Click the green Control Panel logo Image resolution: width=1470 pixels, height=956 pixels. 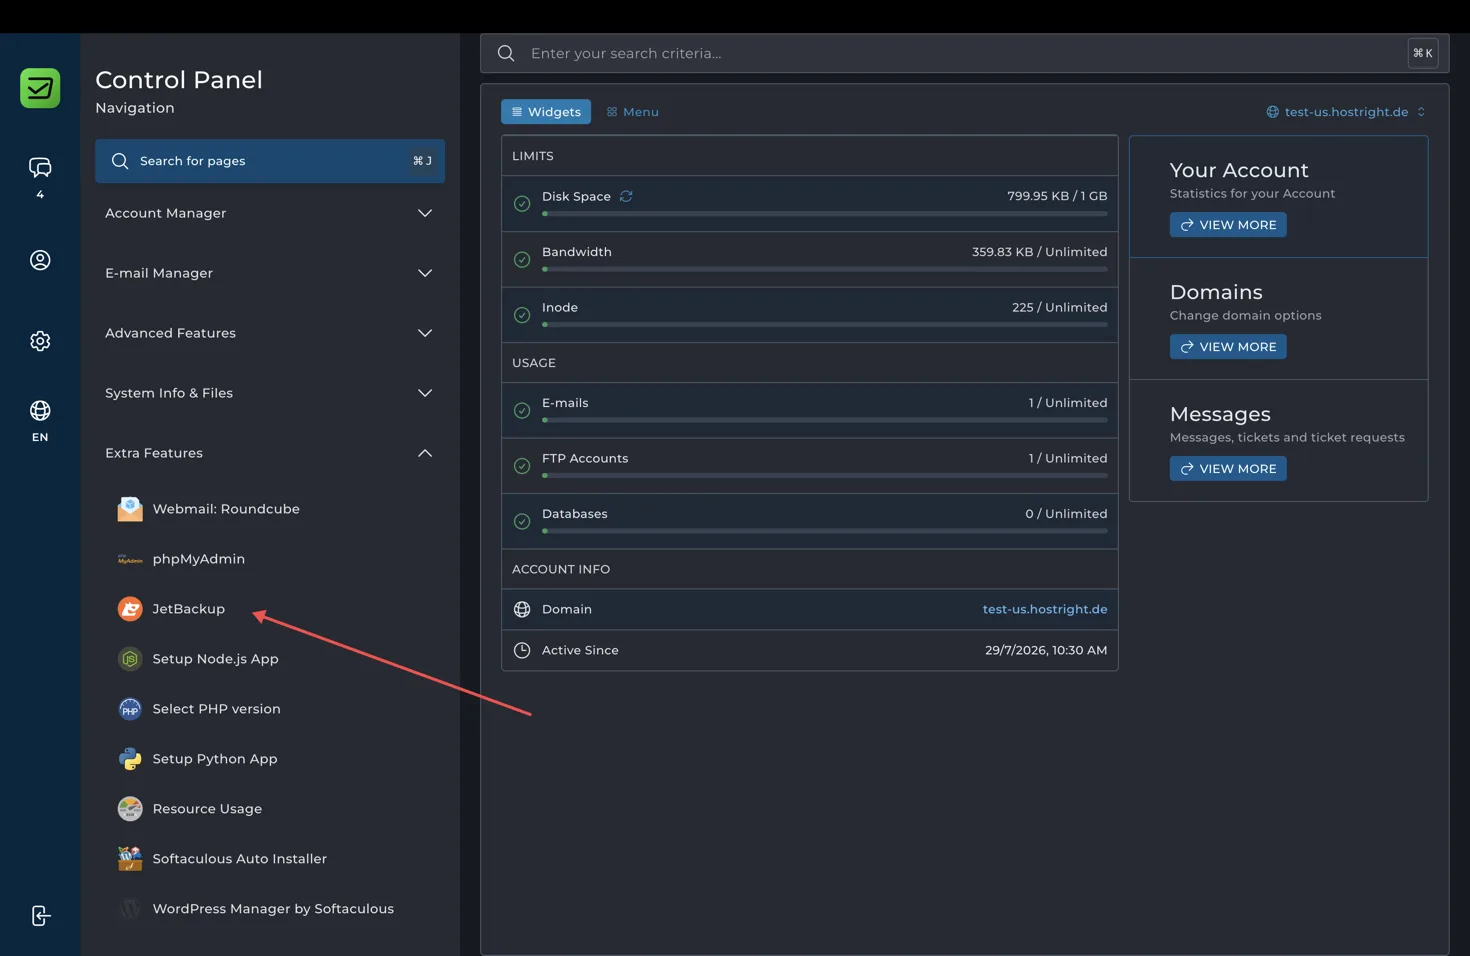tap(40, 88)
